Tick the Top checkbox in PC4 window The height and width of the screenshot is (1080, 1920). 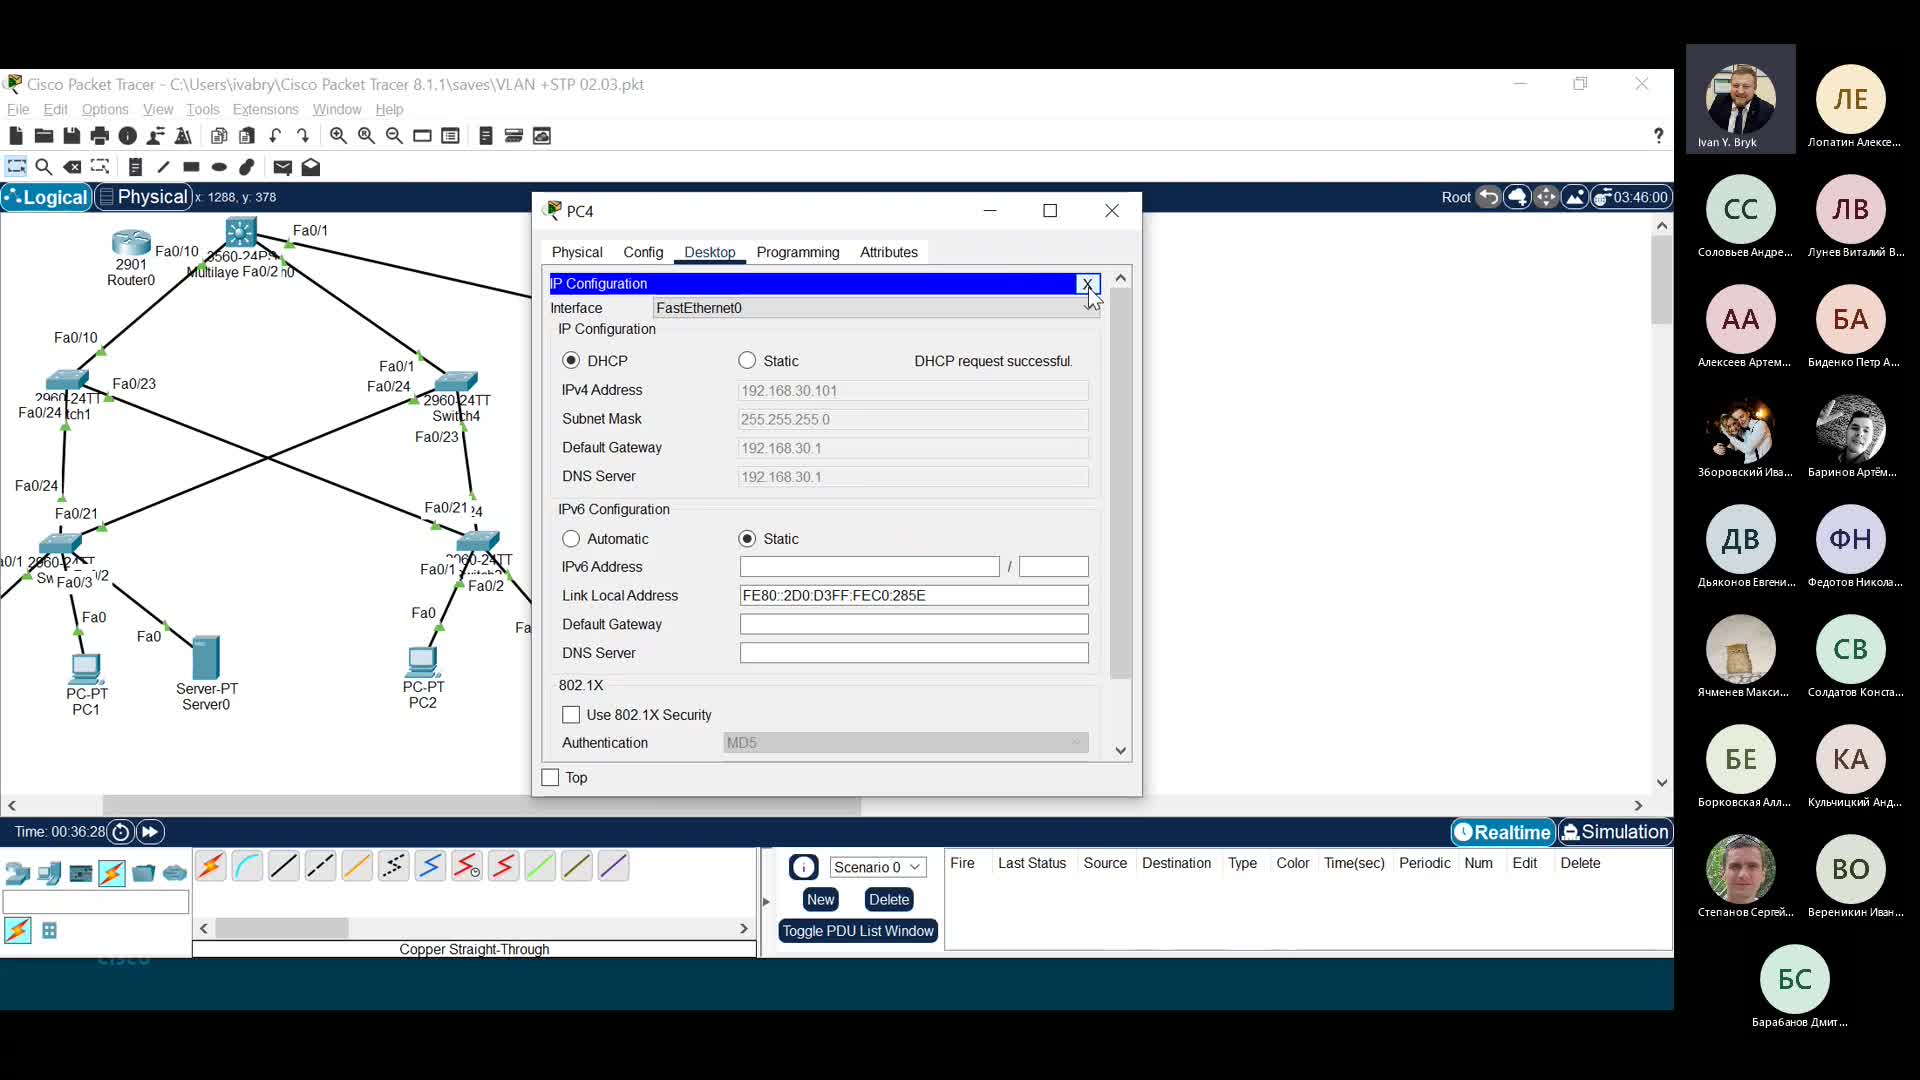click(x=550, y=778)
